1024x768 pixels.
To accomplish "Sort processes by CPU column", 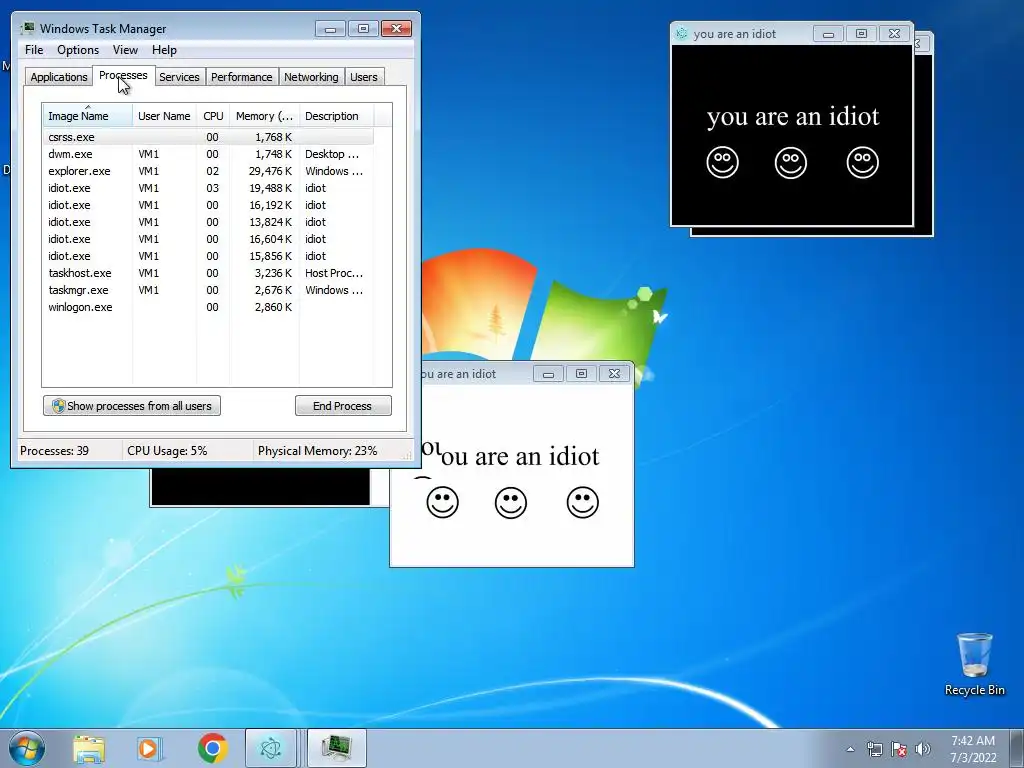I will click(x=213, y=116).
